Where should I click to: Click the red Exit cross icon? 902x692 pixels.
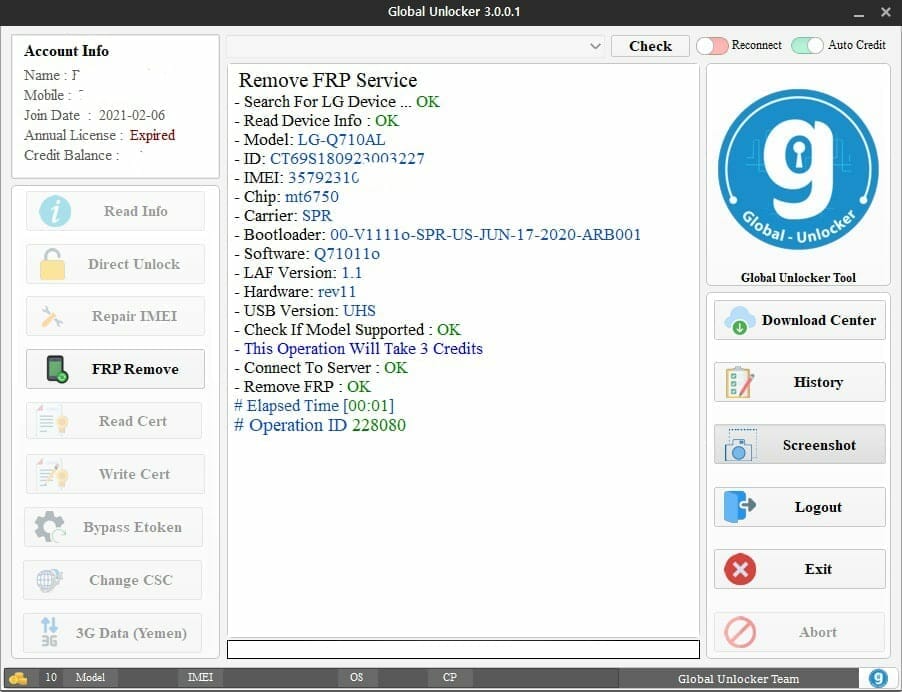(740, 569)
